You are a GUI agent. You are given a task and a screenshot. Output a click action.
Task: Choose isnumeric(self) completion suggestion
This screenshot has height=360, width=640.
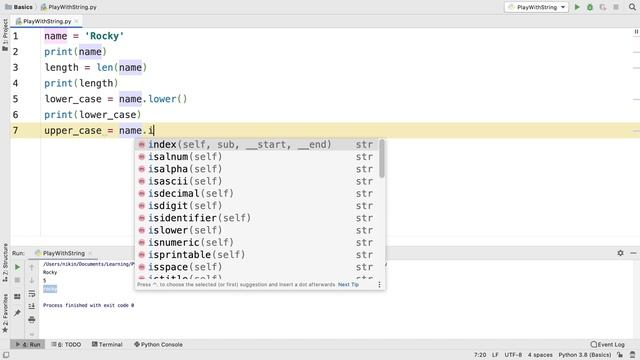[257, 242]
